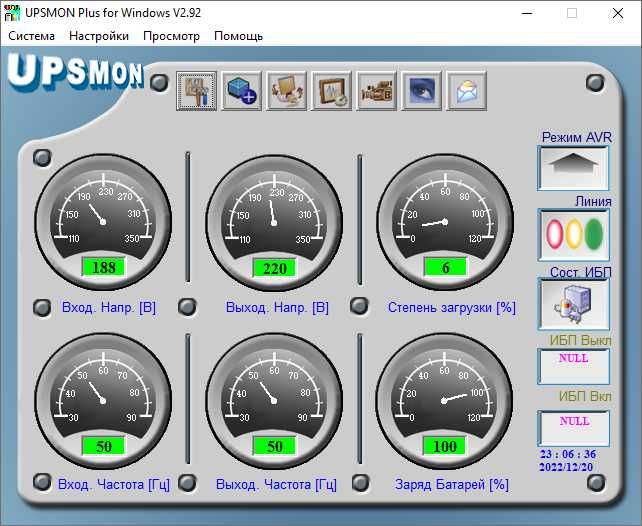Image resolution: width=642 pixels, height=526 pixels.
Task: Open the envelope mail notification icon
Action: [x=467, y=91]
